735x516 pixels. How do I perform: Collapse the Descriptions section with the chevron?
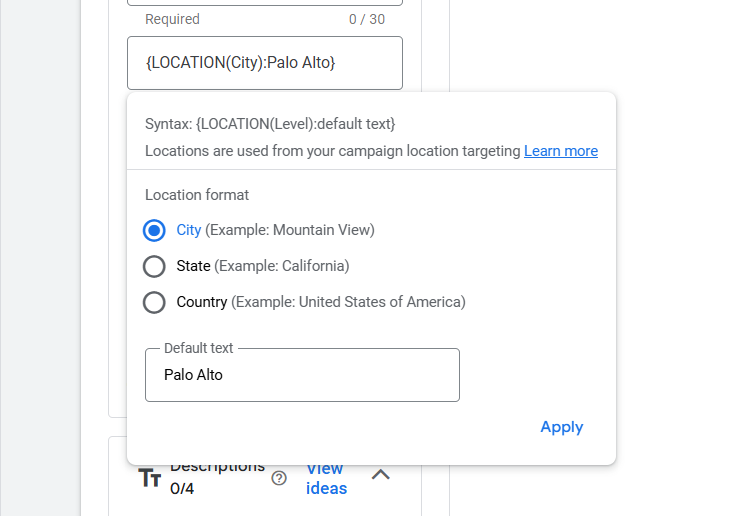click(380, 475)
